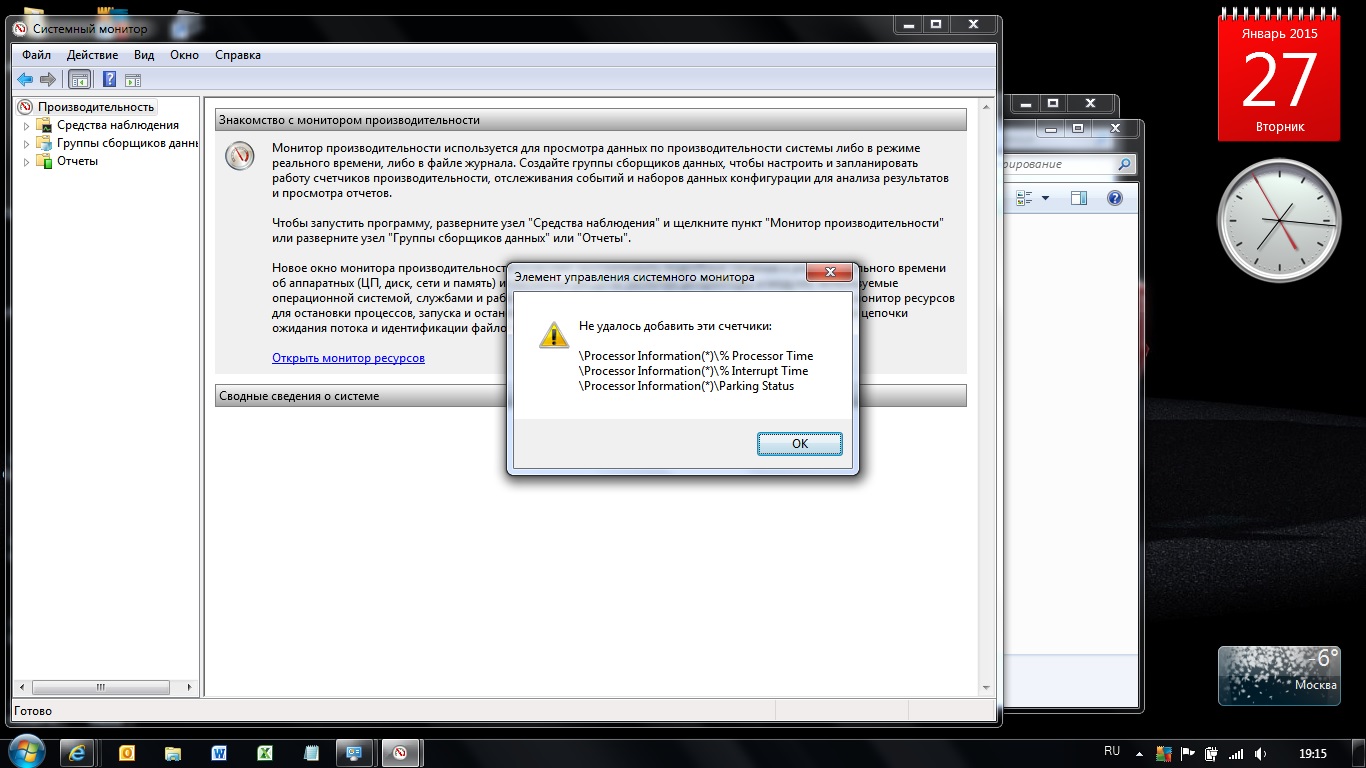Click the tree pane horizontal scrollbar thumb
This screenshot has width=1366, height=768.
[100, 688]
